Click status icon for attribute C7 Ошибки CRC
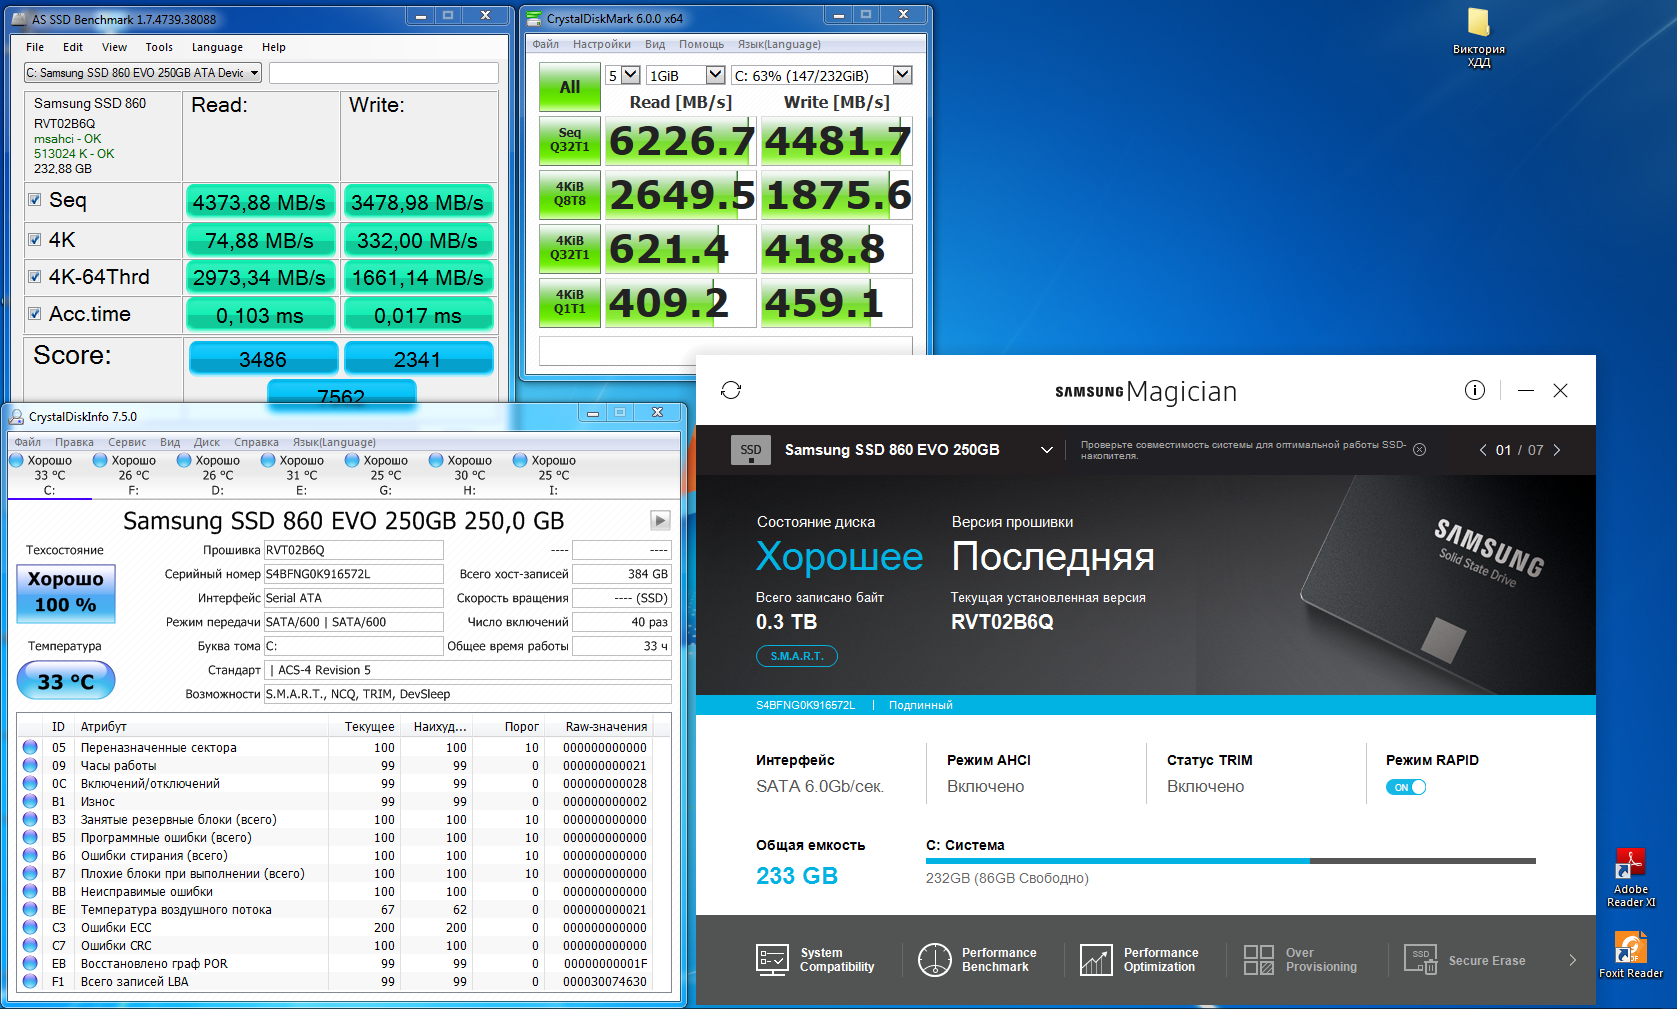1680x1009 pixels. click(30, 945)
